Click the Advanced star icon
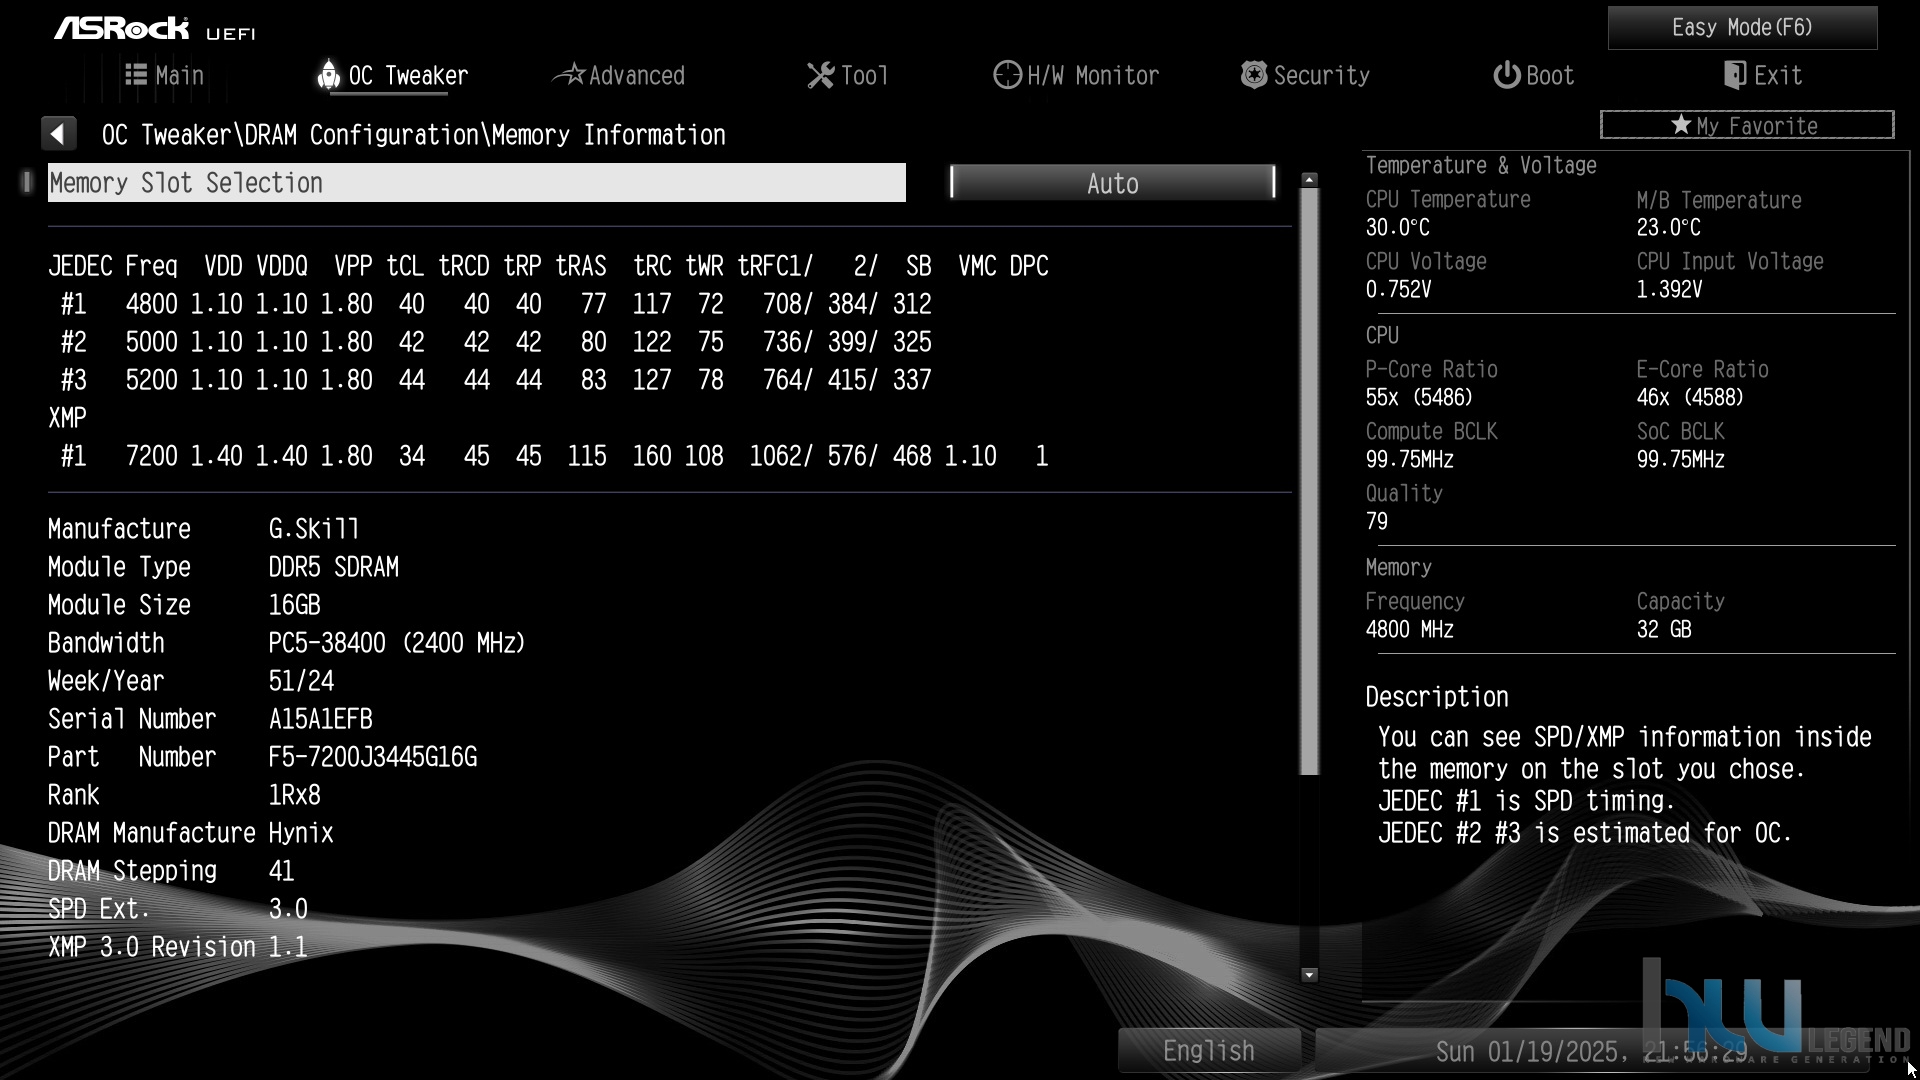The width and height of the screenshot is (1920, 1080). (568, 75)
